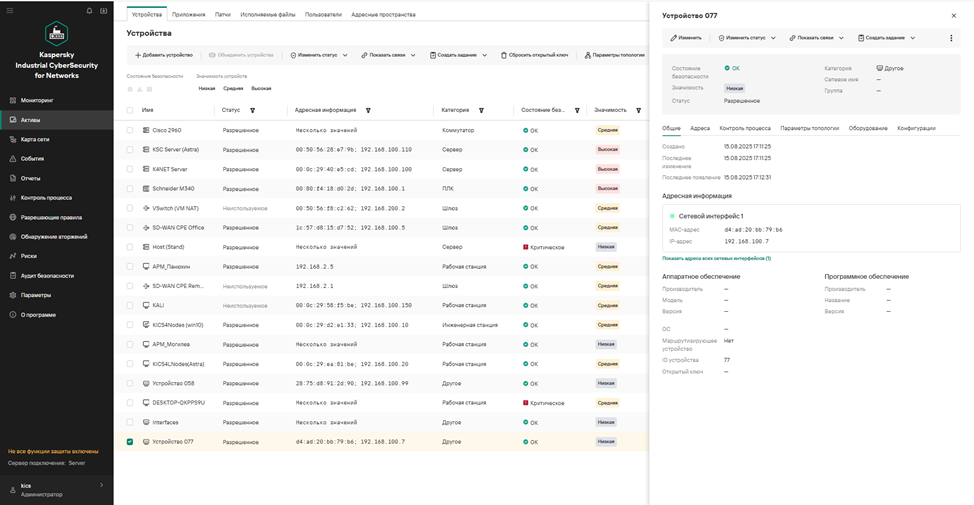Image resolution: width=974 pixels, height=505 pixels.
Task: Check the Schneider M340 row checkbox
Action: [130, 189]
